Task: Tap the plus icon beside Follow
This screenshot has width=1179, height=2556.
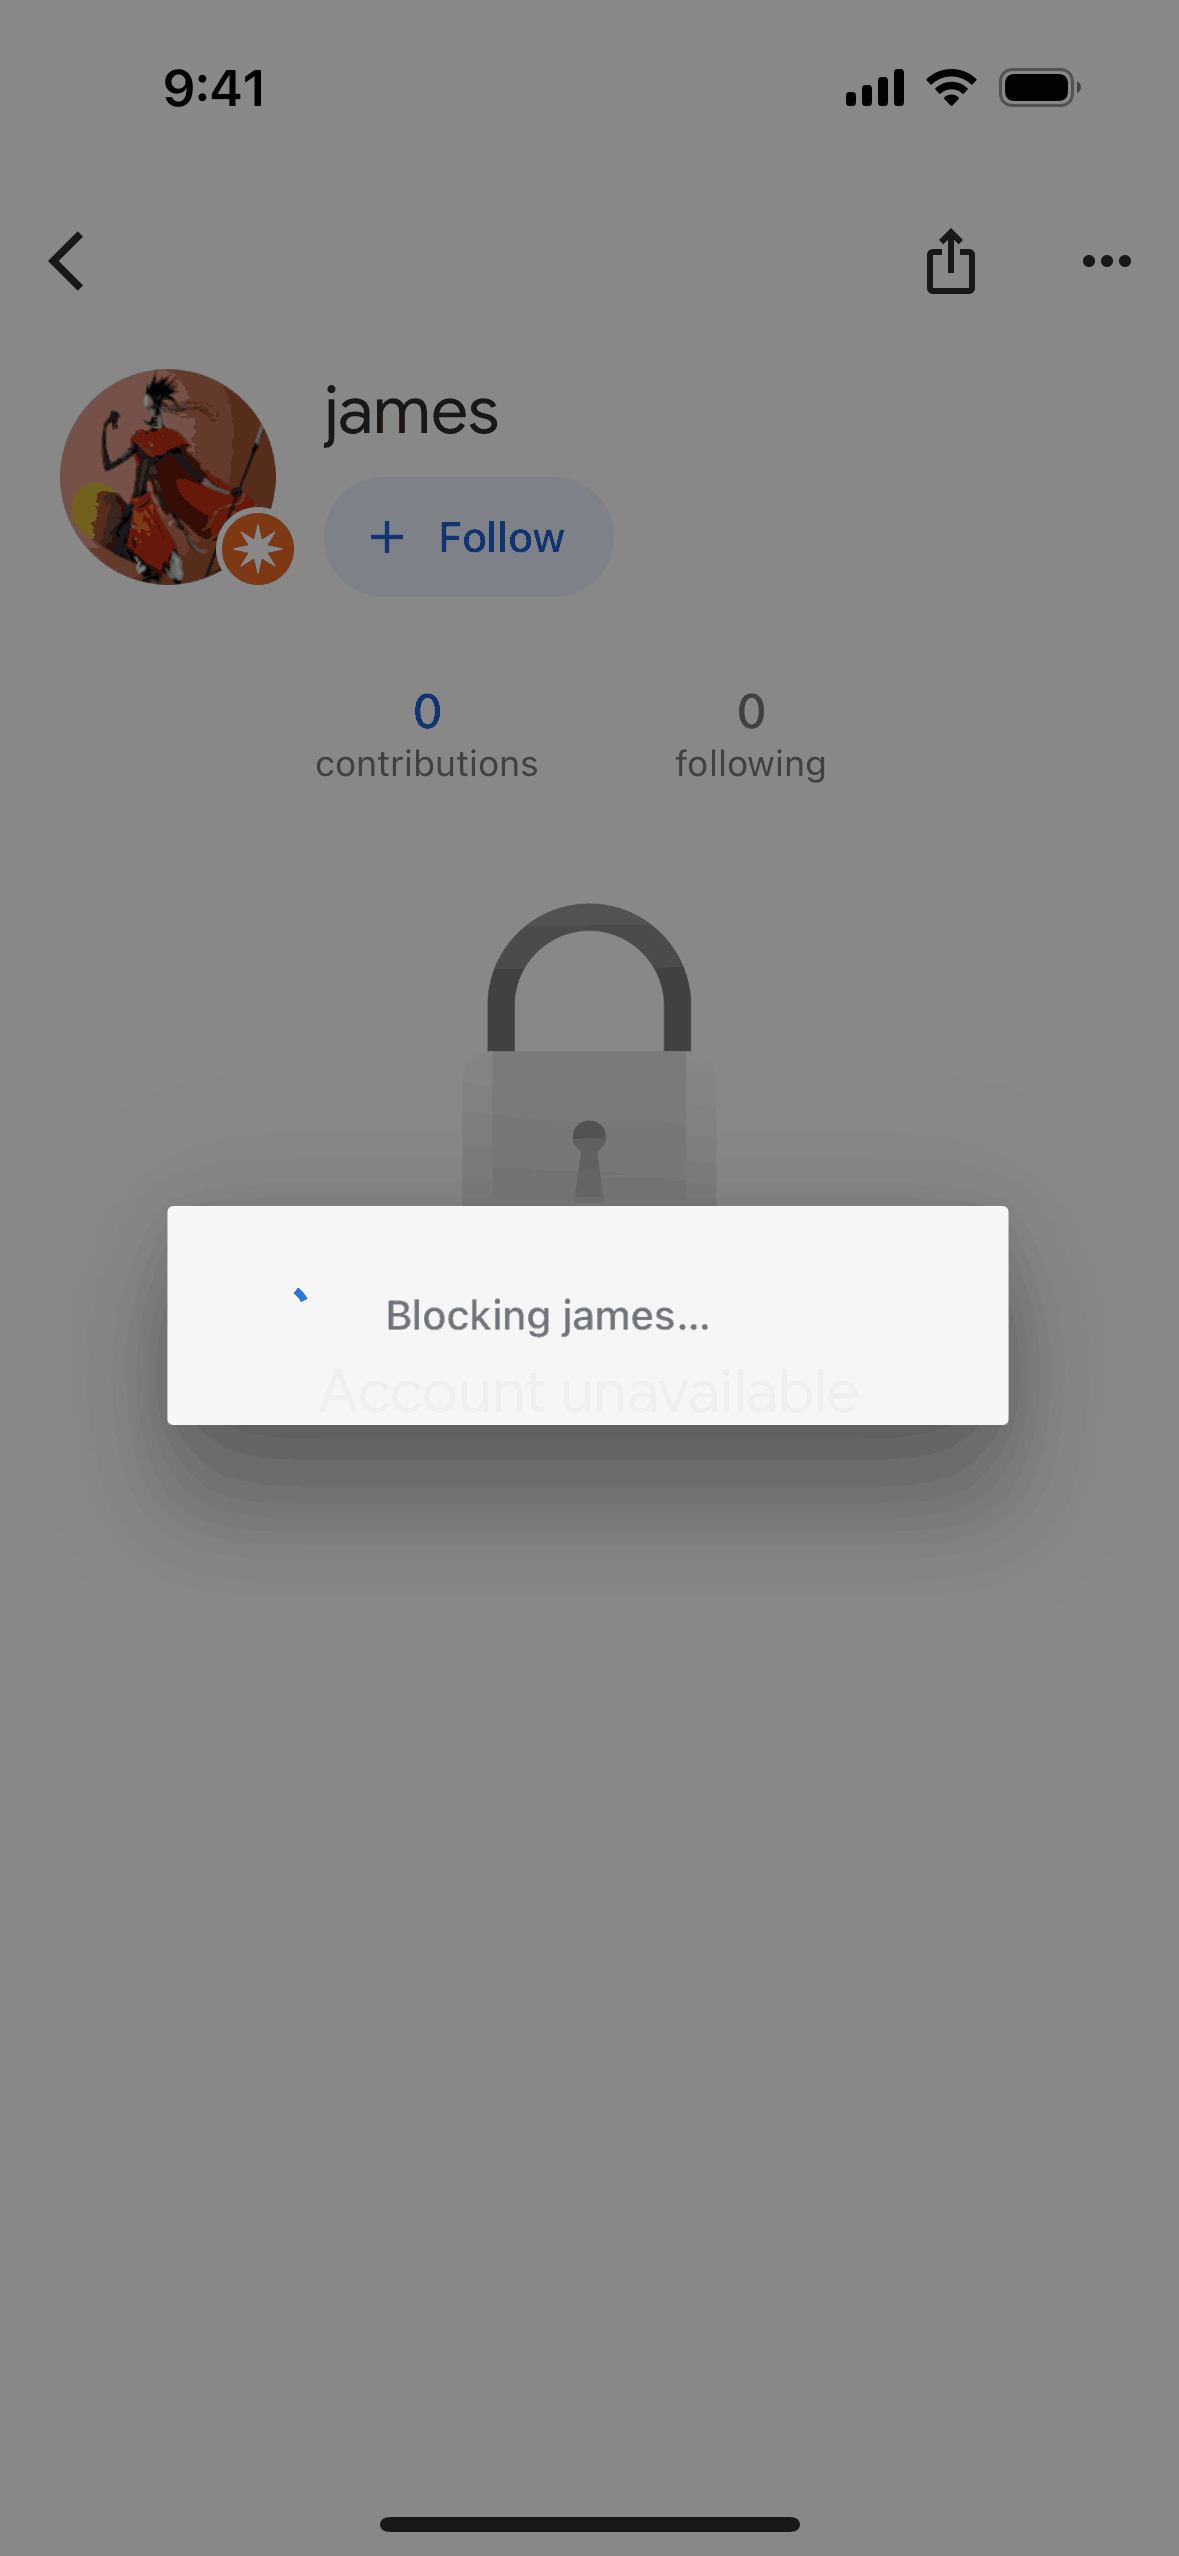Action: pos(387,538)
